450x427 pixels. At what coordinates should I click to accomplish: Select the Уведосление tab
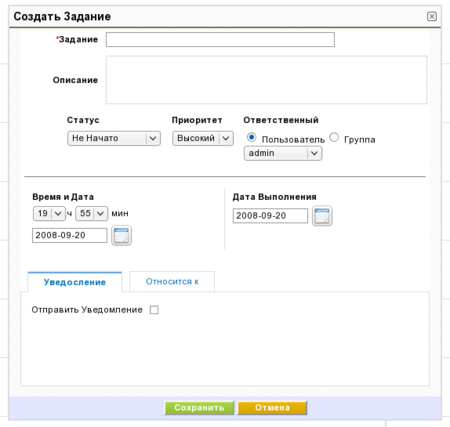(x=75, y=282)
